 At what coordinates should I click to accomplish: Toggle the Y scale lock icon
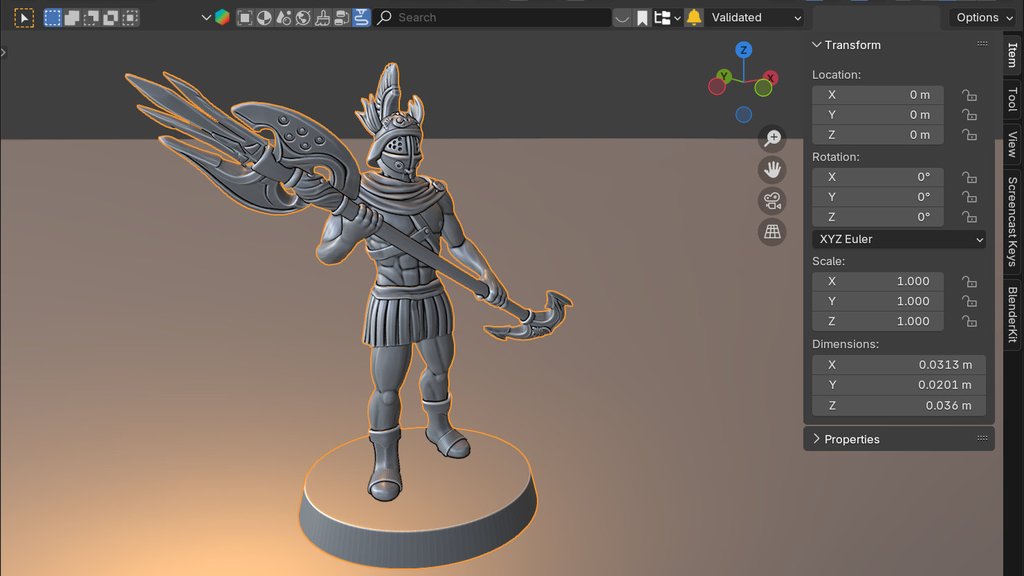968,301
